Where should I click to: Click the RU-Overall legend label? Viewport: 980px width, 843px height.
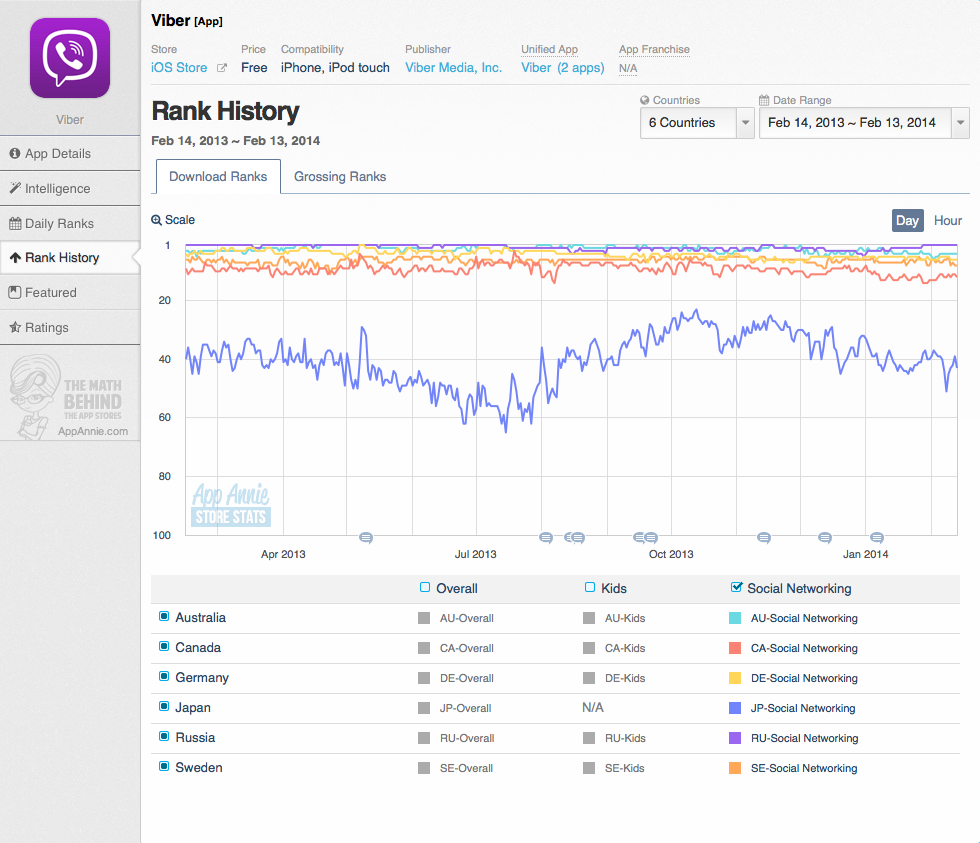tap(467, 738)
